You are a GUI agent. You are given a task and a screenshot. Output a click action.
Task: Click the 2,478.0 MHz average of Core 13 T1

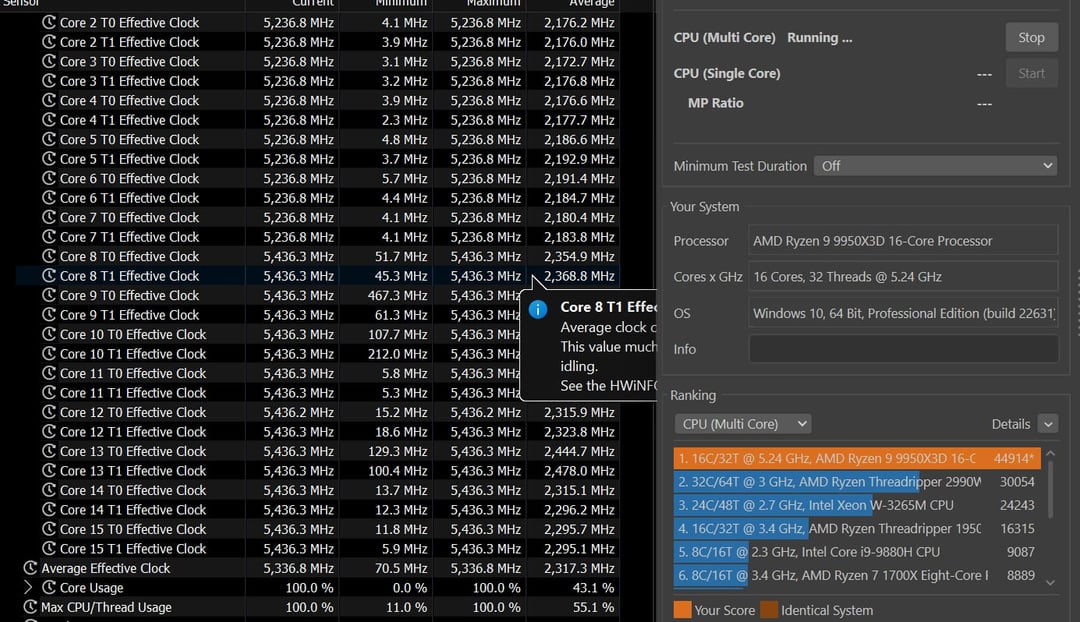(579, 471)
